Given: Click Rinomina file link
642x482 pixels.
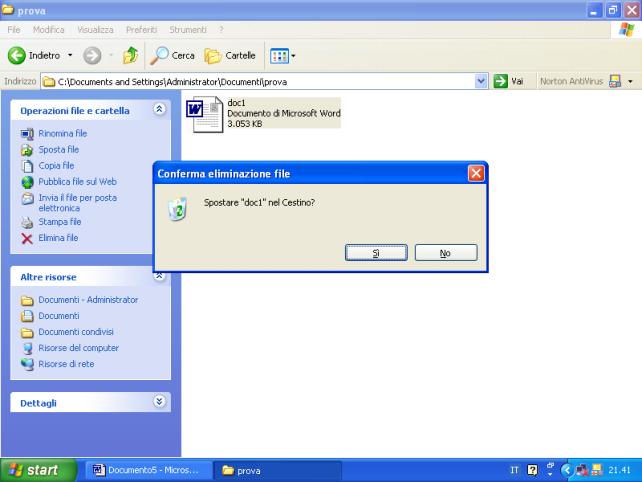Looking at the screenshot, I should pos(63,134).
